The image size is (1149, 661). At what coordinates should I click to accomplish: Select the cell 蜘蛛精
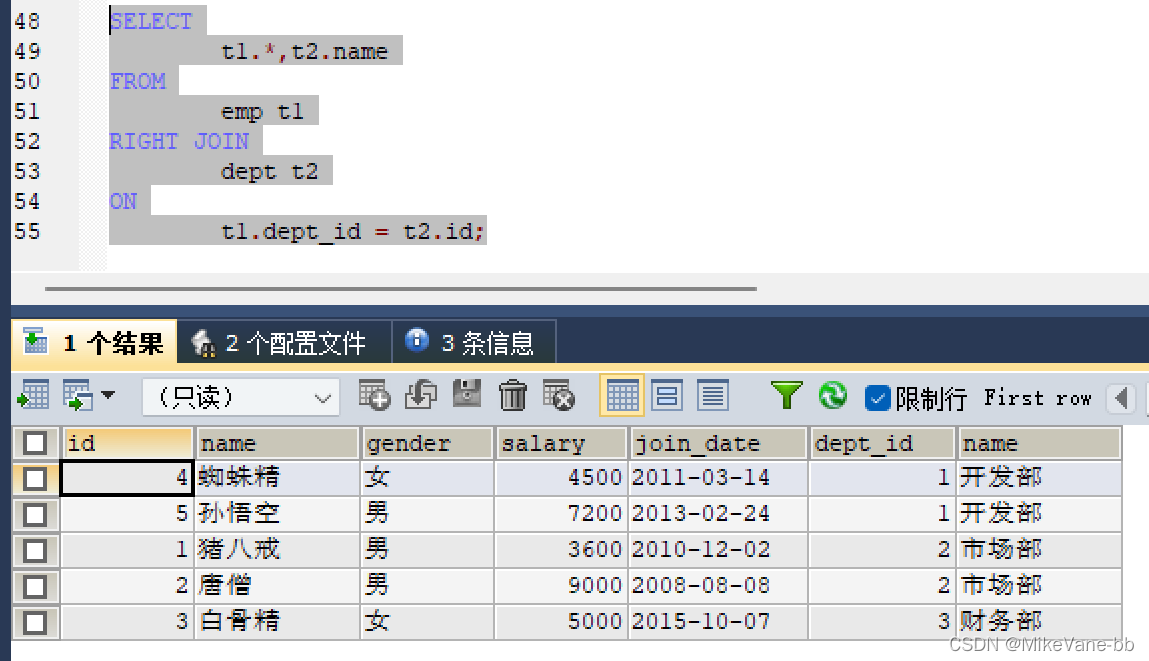278,478
